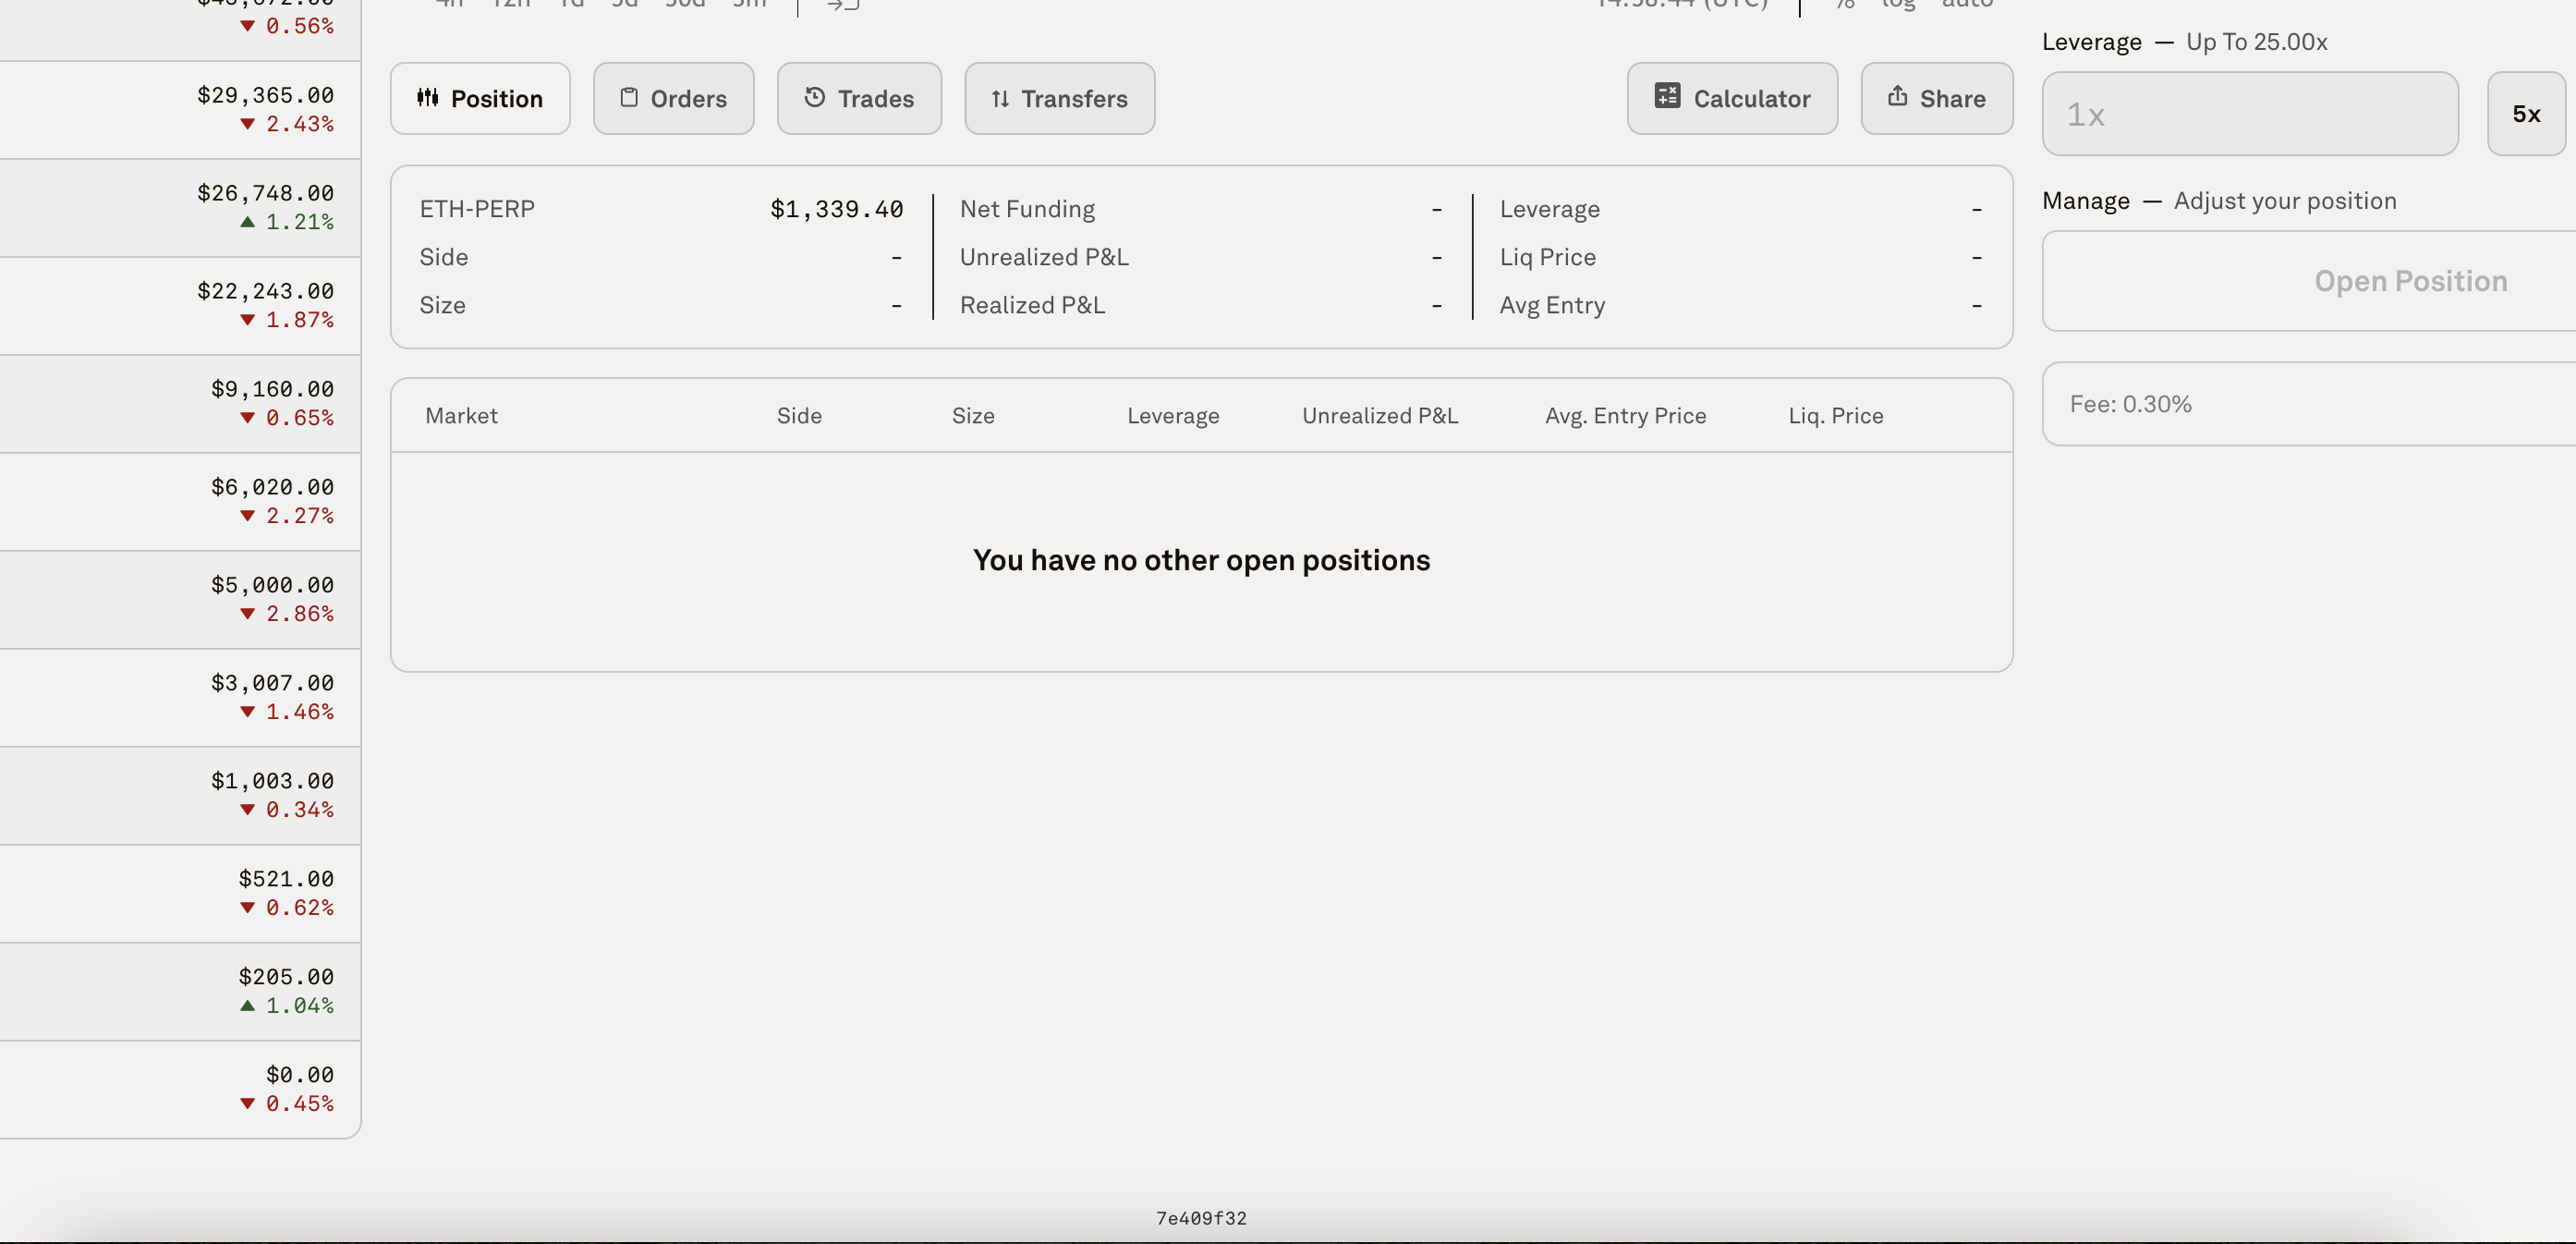The width and height of the screenshot is (2576, 1244).
Task: Select the $29,365.00 market row
Action: 180,110
